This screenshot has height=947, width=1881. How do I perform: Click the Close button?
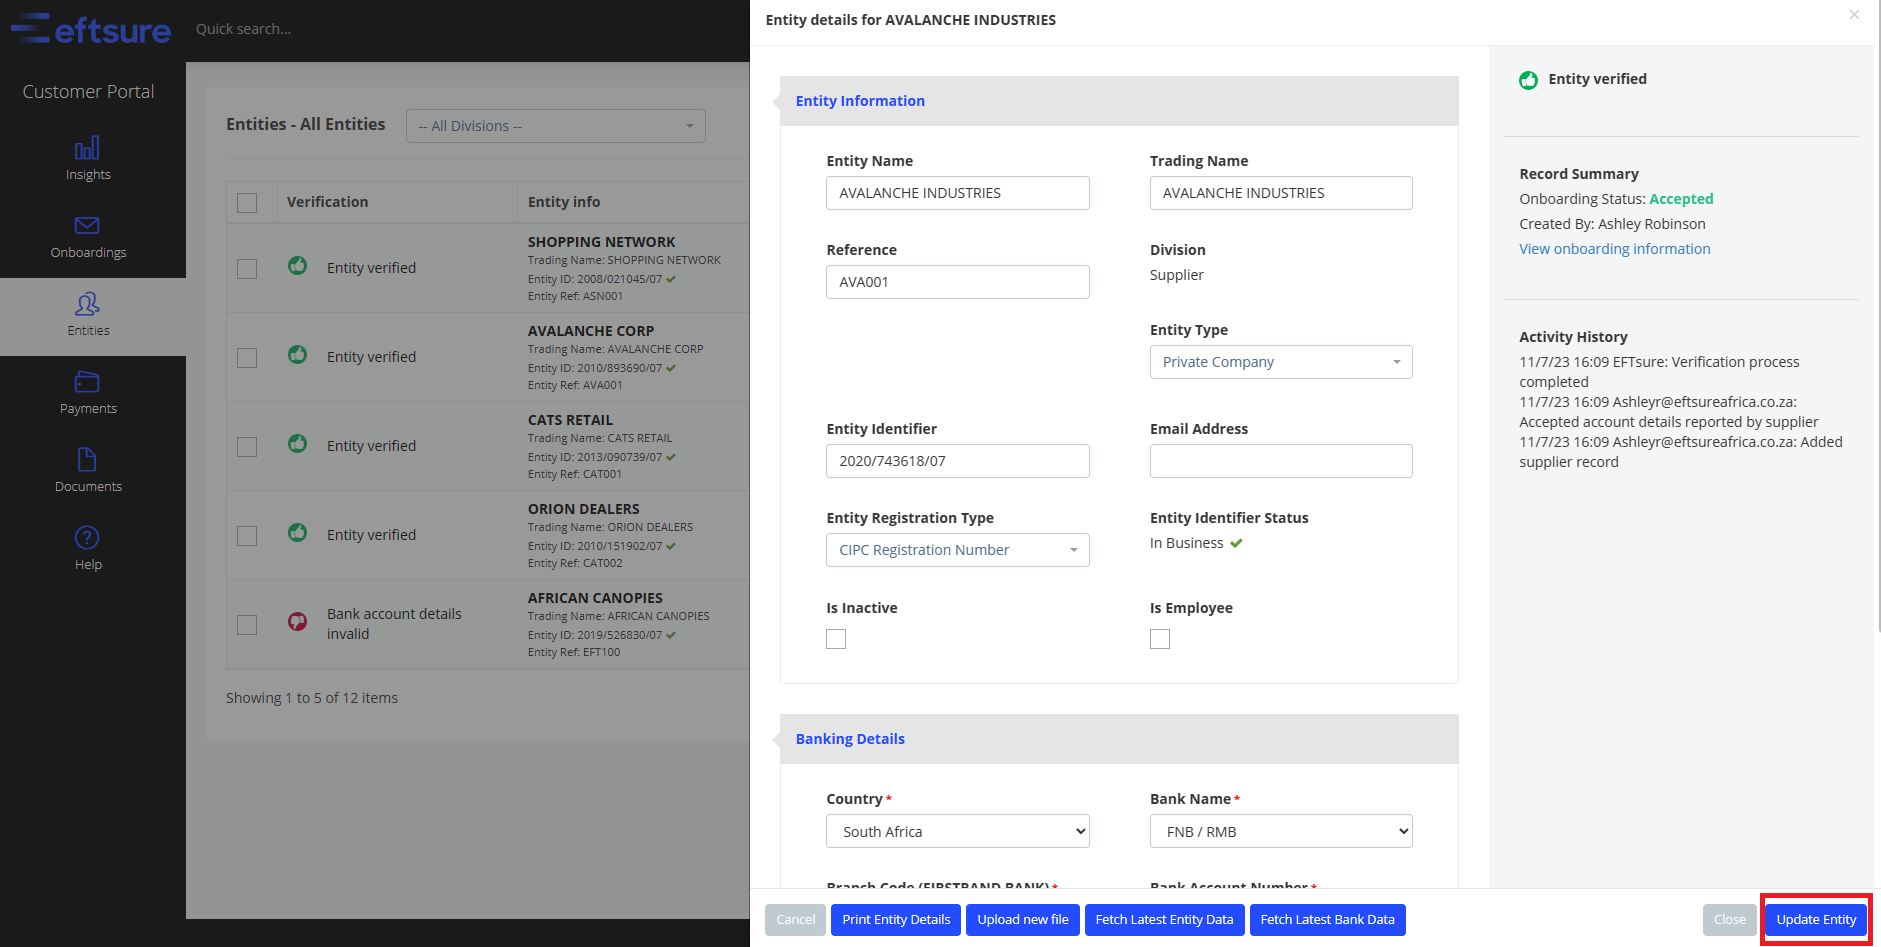(1729, 920)
